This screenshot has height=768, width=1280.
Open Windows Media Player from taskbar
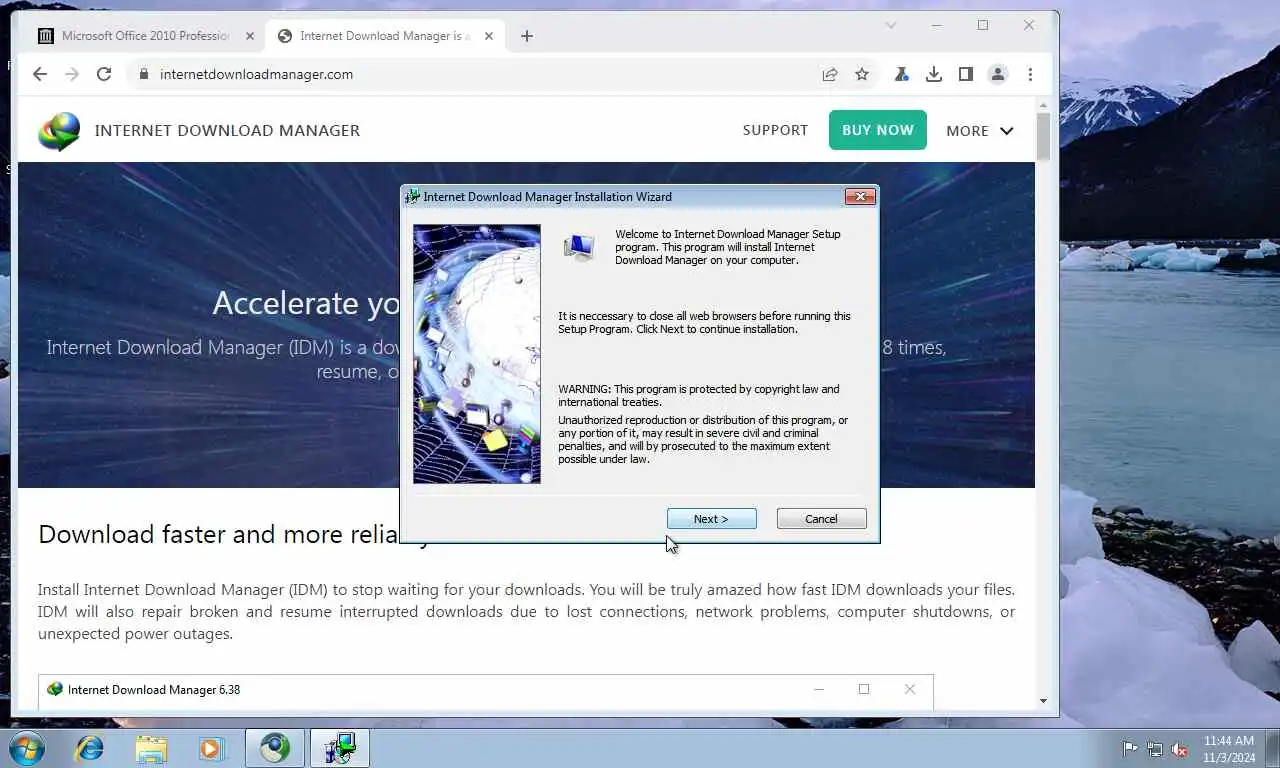click(x=211, y=748)
